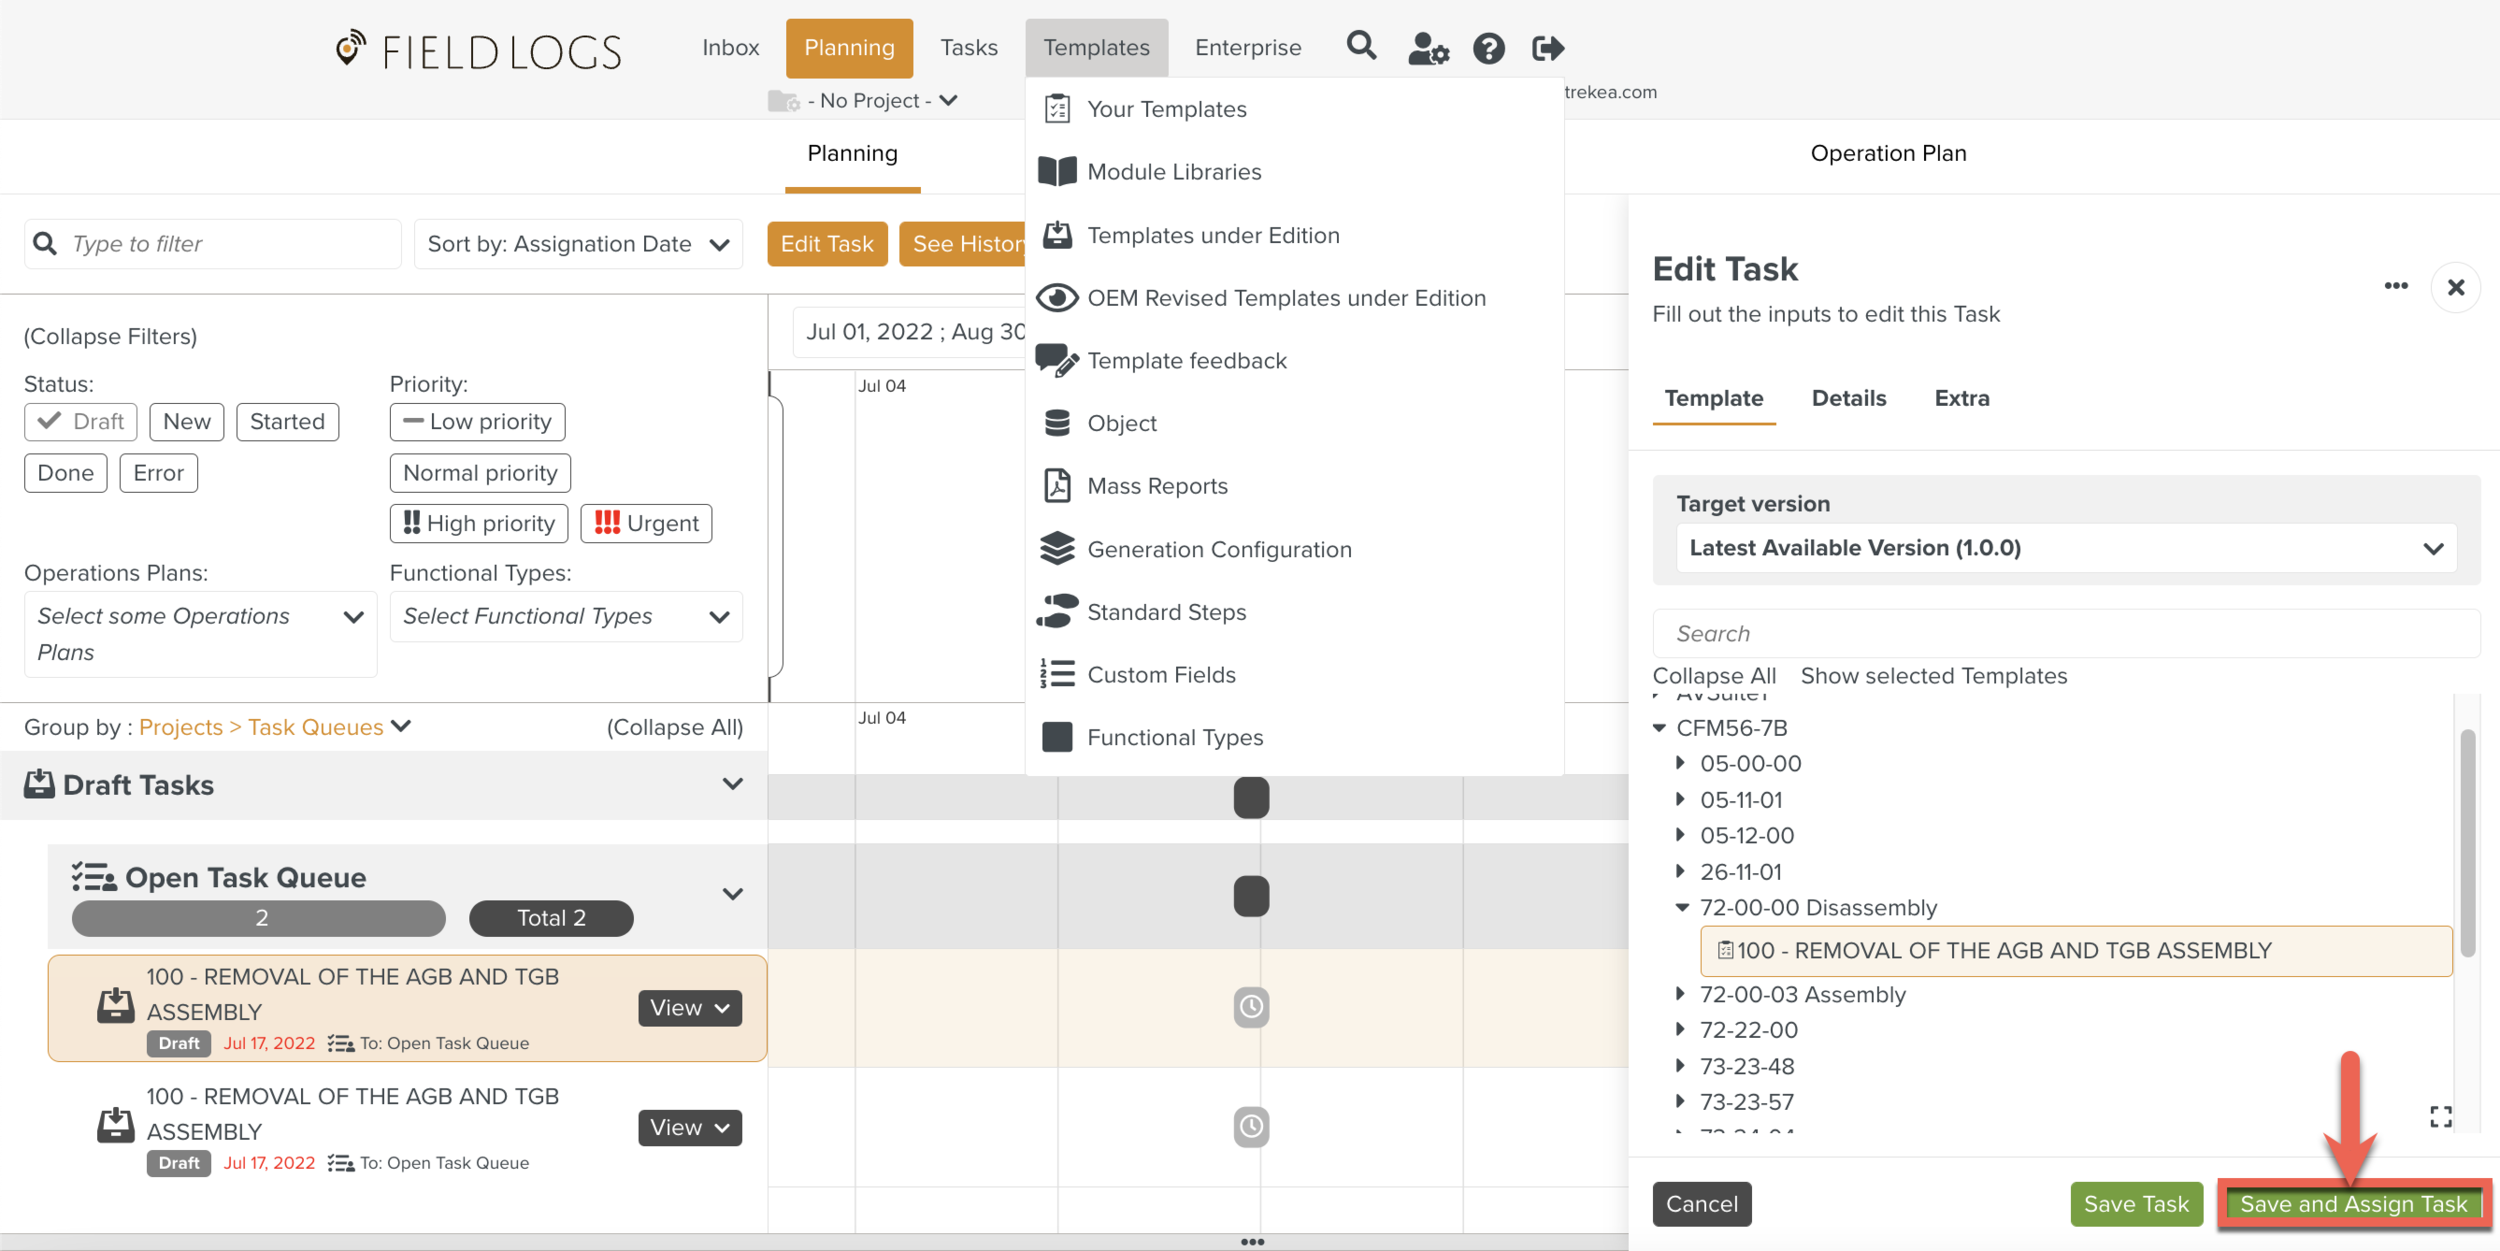The height and width of the screenshot is (1251, 2500).
Task: Open the three-dots menu in Edit Task
Action: click(x=2395, y=286)
